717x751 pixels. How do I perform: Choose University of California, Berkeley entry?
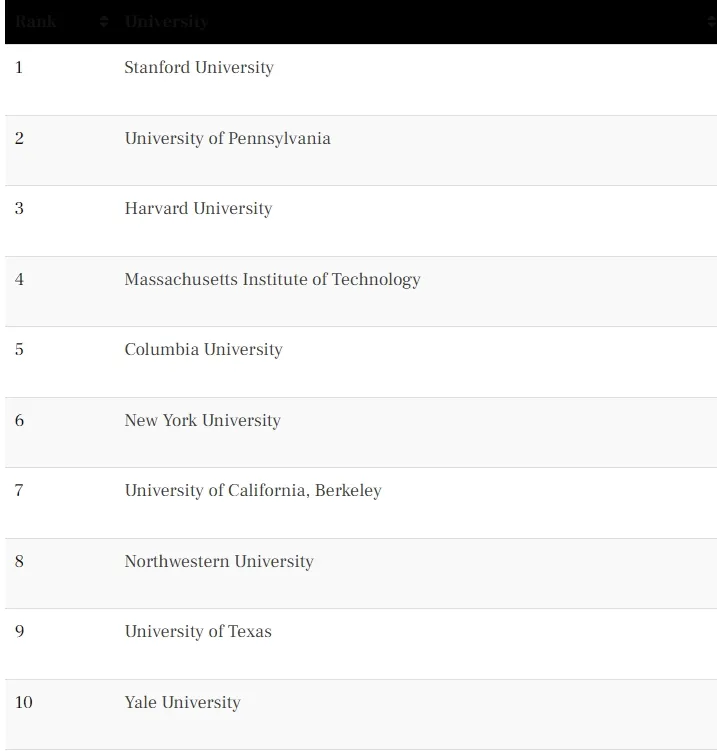coord(253,490)
